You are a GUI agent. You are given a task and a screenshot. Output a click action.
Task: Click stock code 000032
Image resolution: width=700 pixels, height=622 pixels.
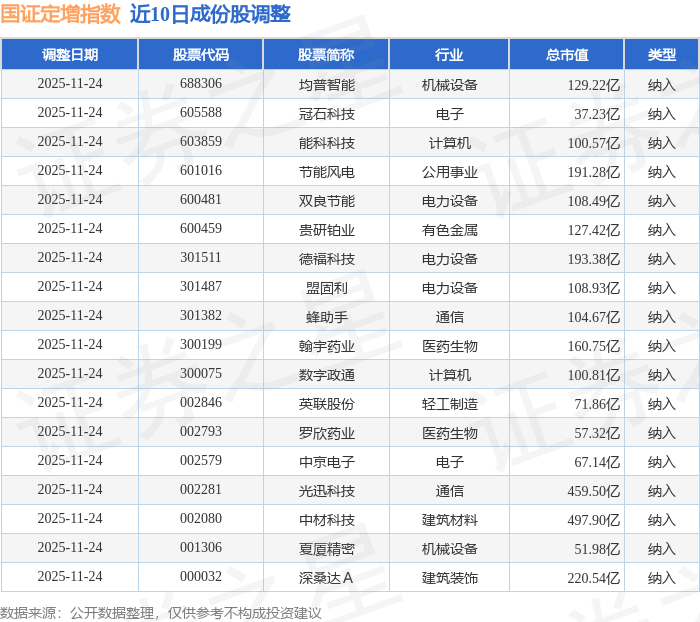coord(201,577)
